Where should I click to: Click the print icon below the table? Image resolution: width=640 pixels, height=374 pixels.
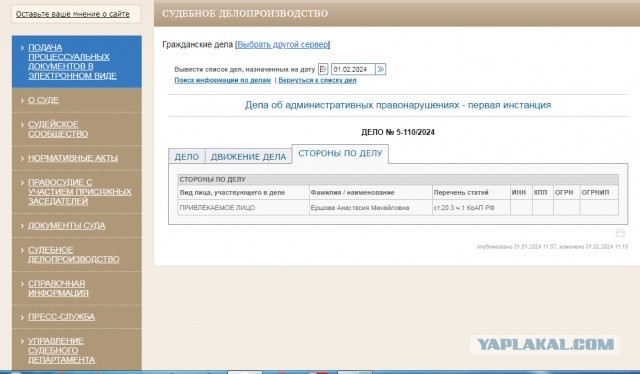click(620, 233)
